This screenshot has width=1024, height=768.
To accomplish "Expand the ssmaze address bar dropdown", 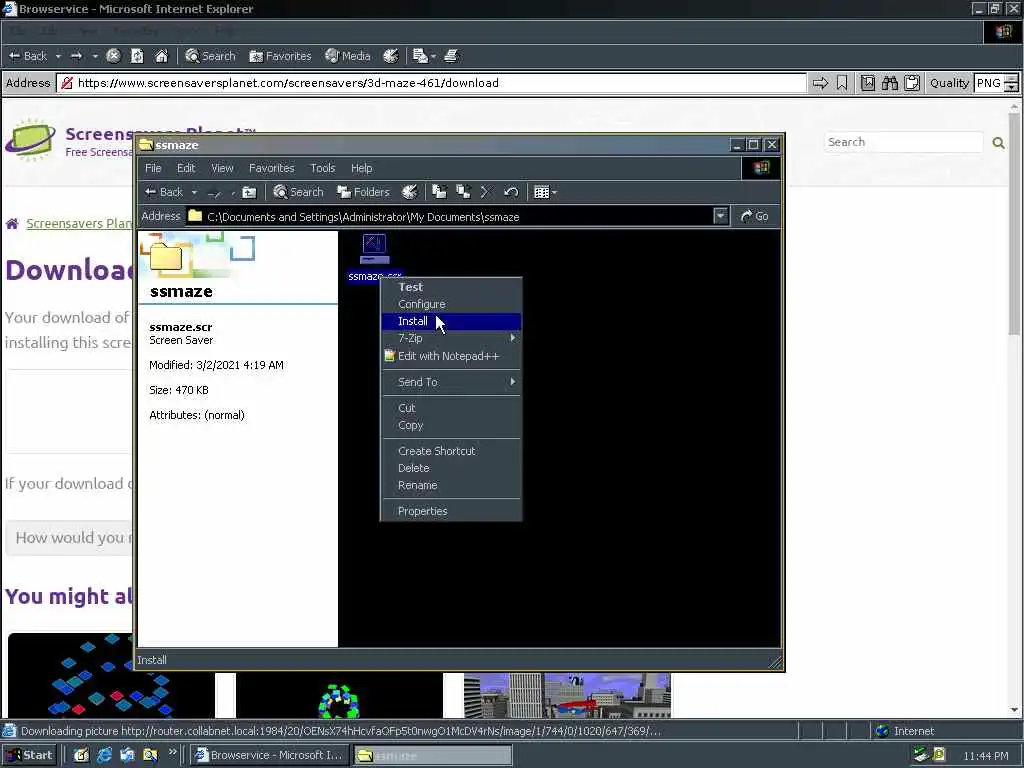I will tap(720, 216).
